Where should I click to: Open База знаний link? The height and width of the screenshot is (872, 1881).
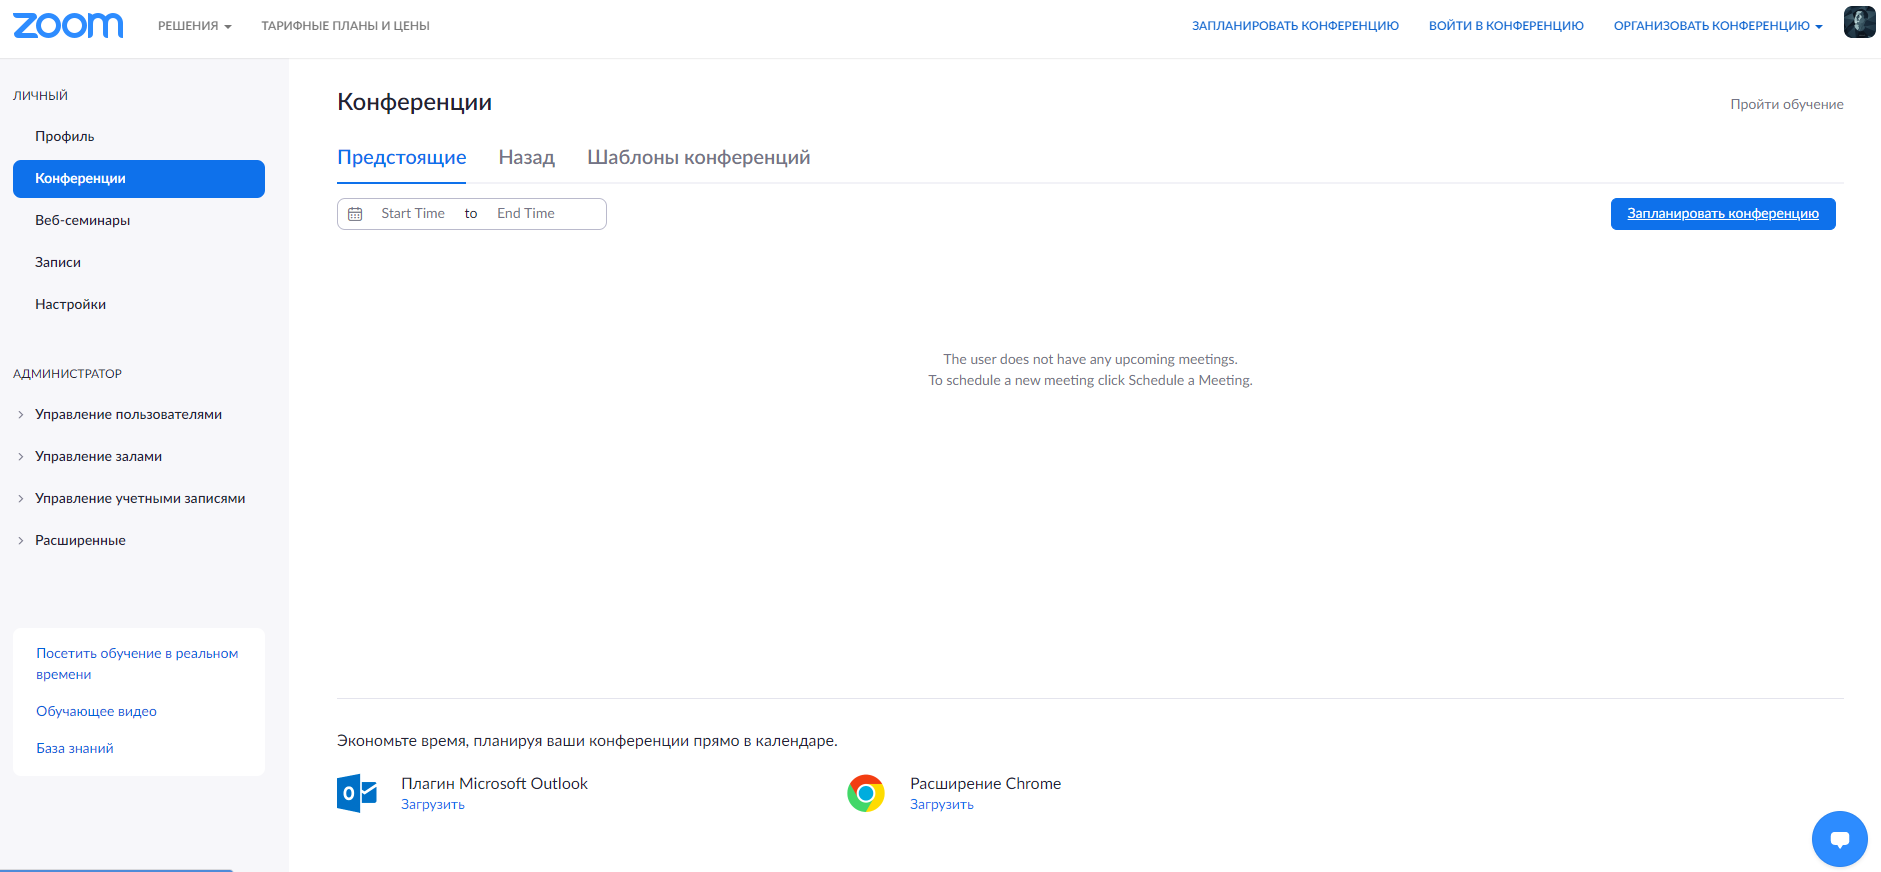pos(75,748)
